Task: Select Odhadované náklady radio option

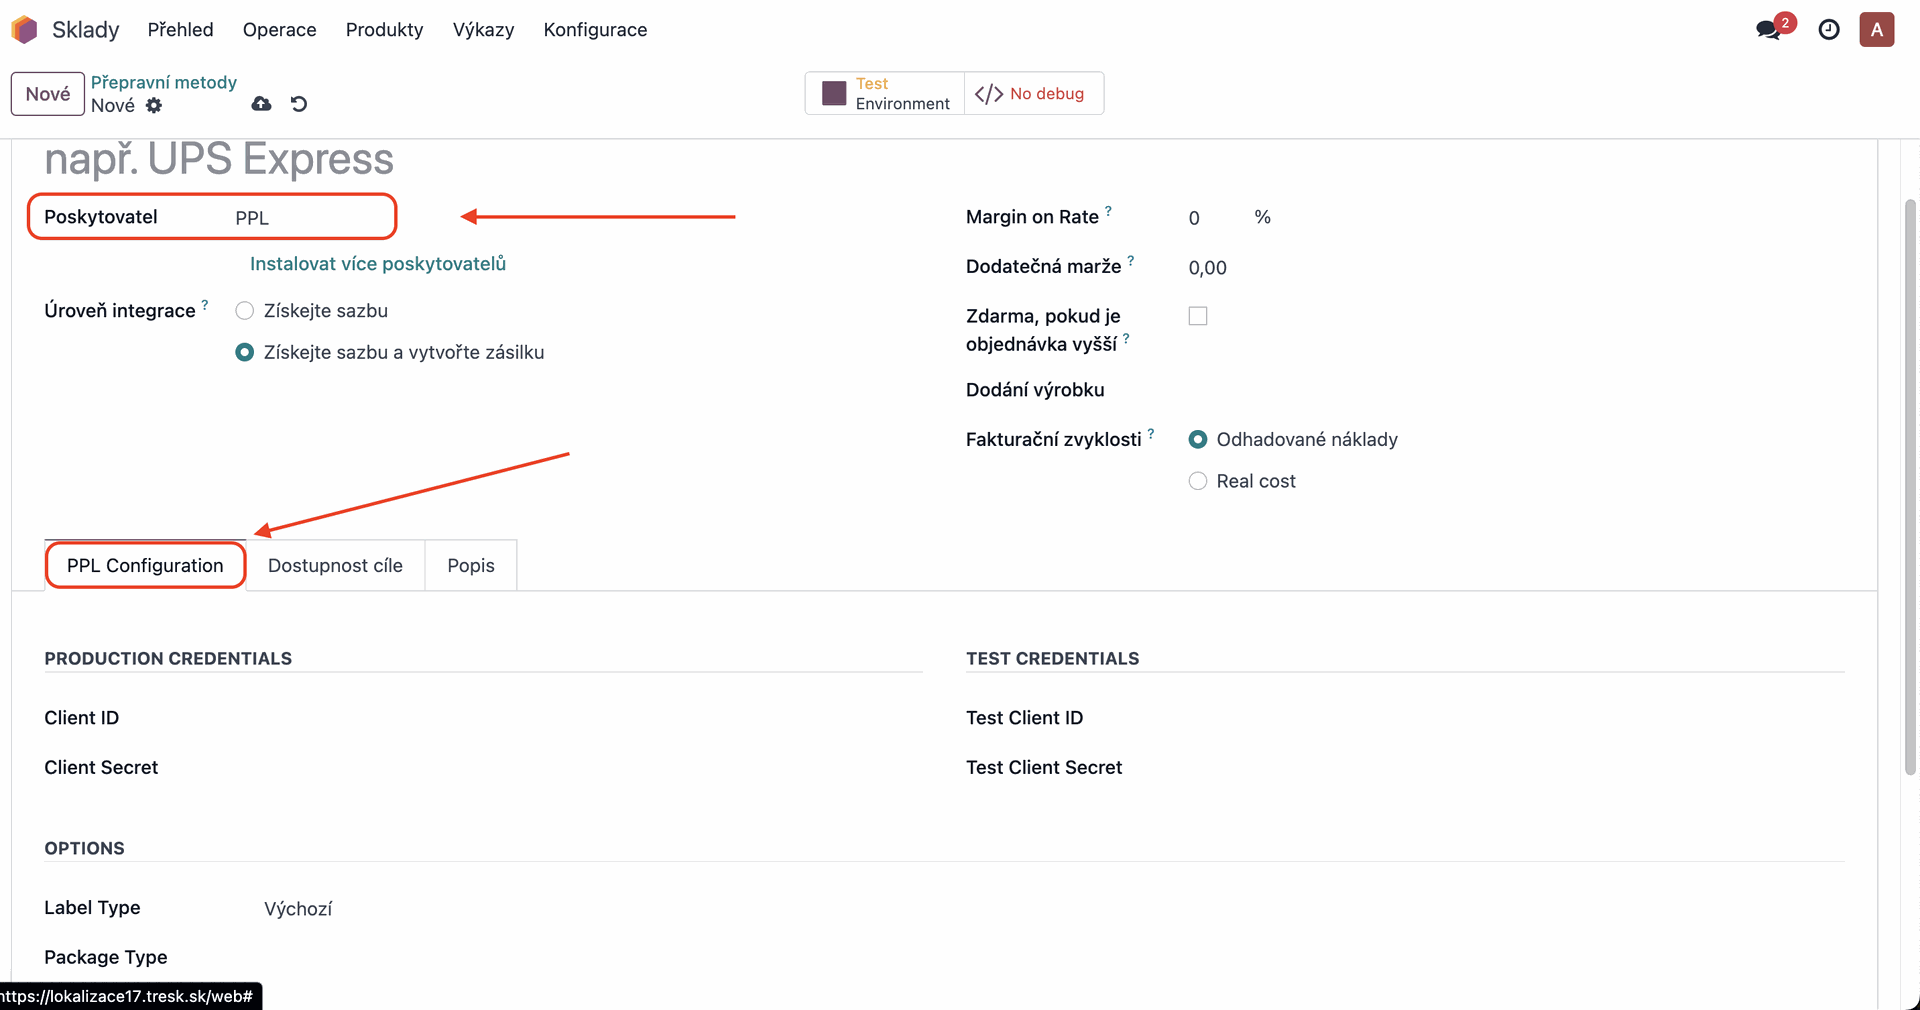Action: (1198, 440)
